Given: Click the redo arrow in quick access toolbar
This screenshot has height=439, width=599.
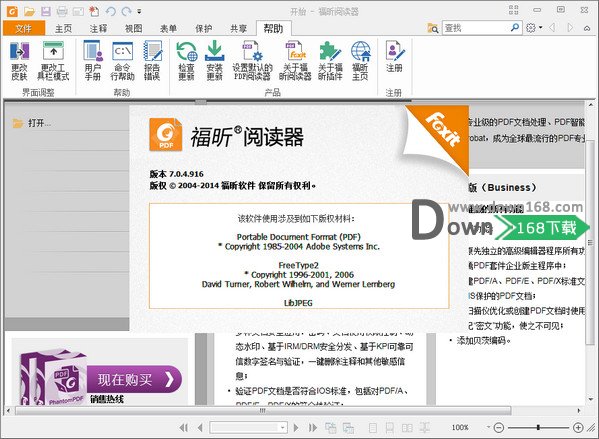Looking at the screenshot, I should (126, 11).
